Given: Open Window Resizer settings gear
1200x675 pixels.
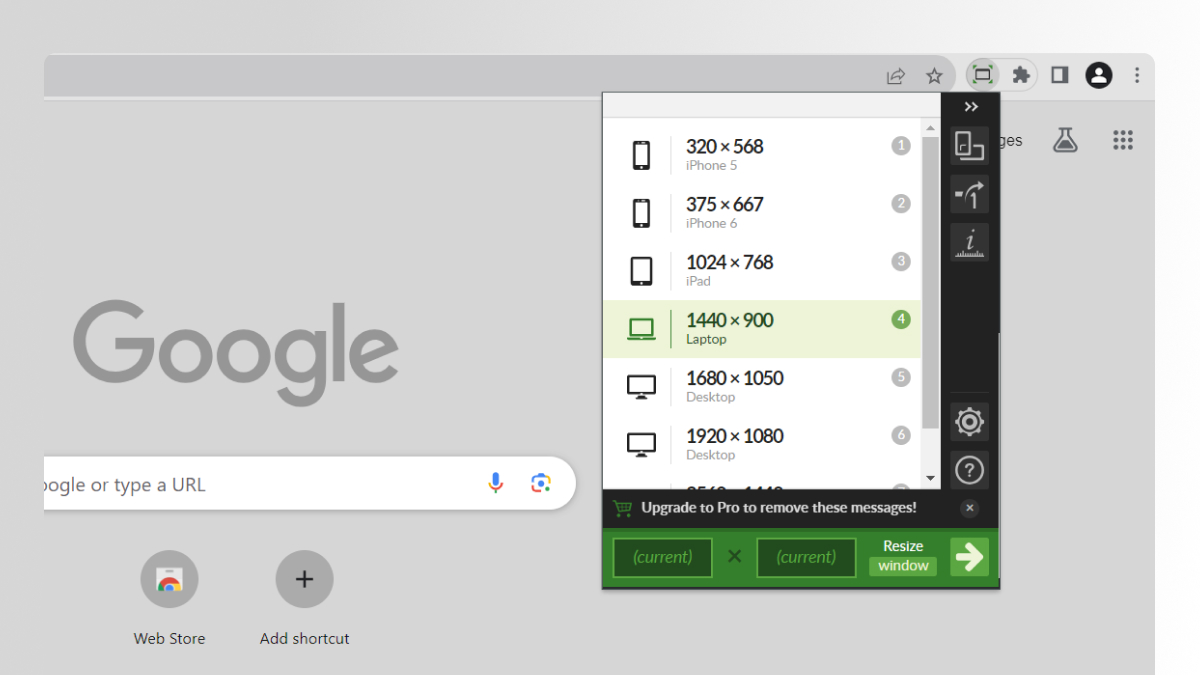Looking at the screenshot, I should pos(970,422).
